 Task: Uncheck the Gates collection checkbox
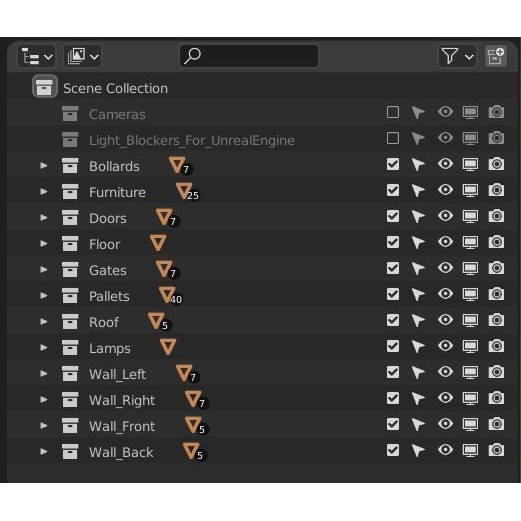click(393, 268)
